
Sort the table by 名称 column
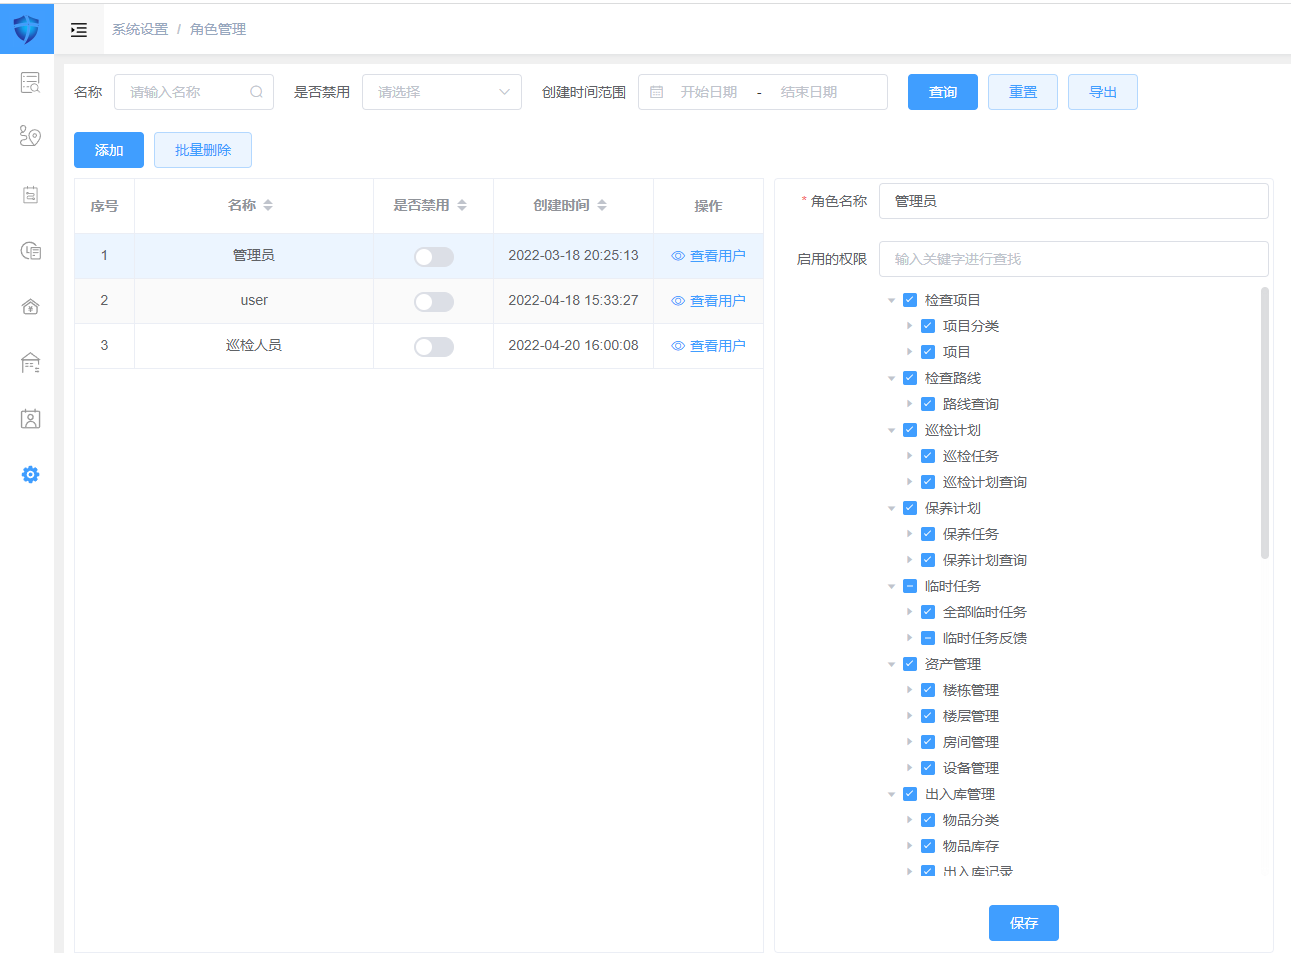[268, 205]
